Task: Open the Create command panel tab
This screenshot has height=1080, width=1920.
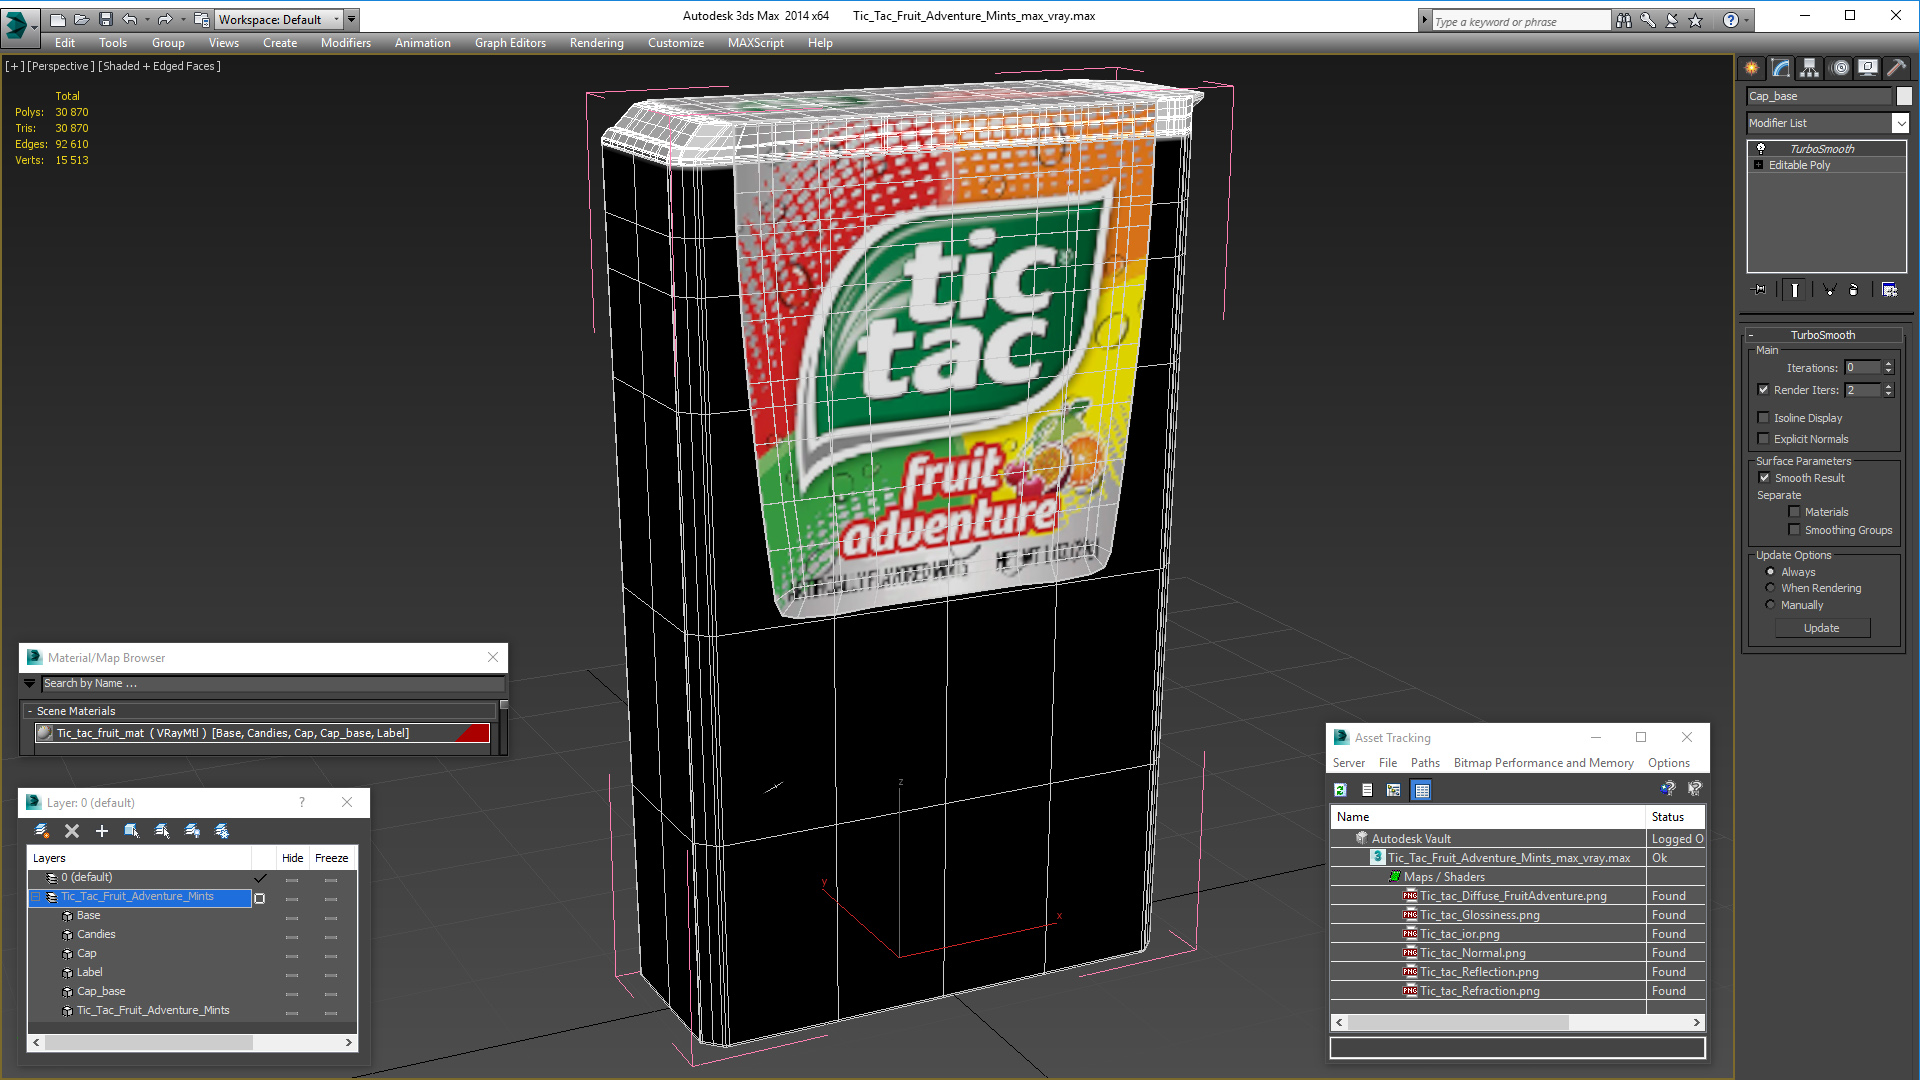Action: click(x=1751, y=68)
